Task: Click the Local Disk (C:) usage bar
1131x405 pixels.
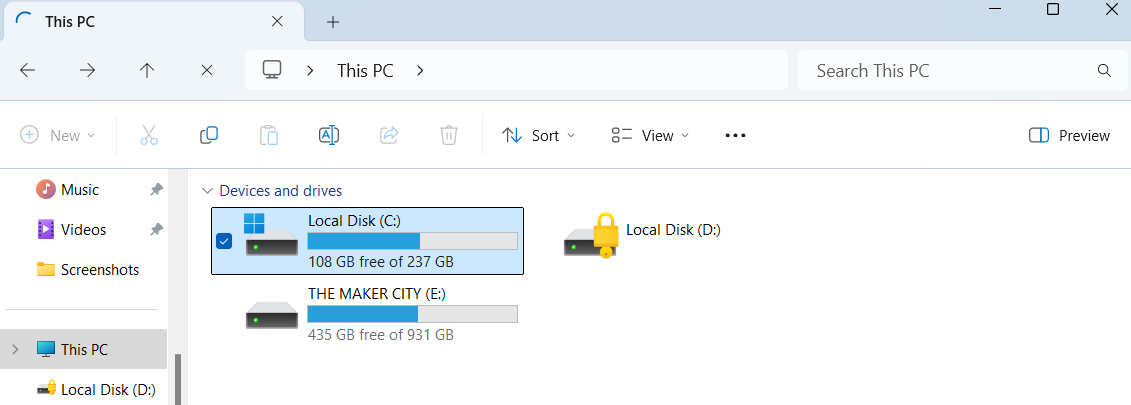Action: [x=413, y=241]
